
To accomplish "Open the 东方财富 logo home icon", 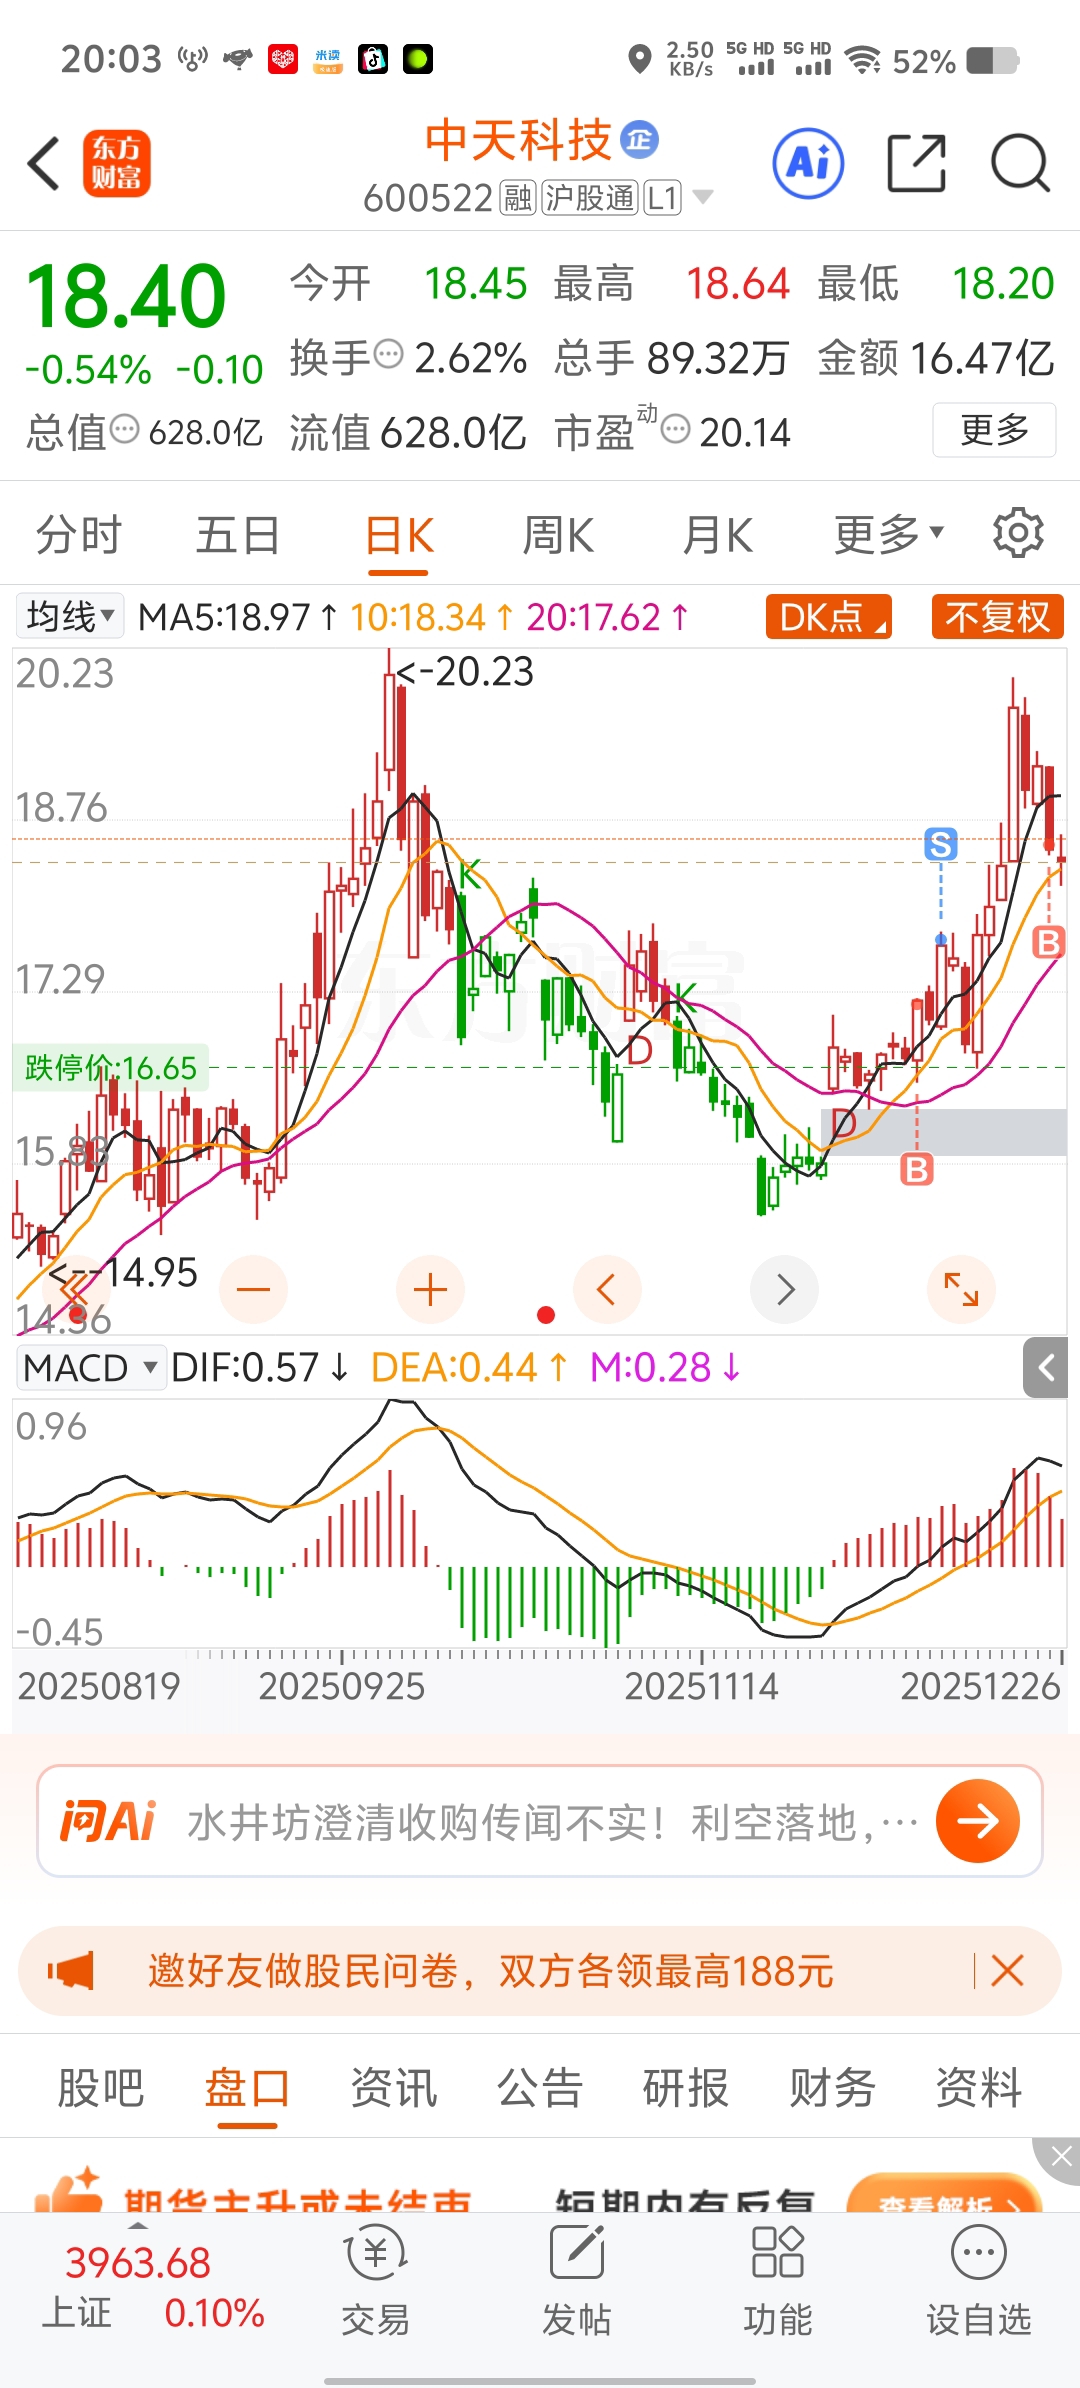I will [x=116, y=163].
